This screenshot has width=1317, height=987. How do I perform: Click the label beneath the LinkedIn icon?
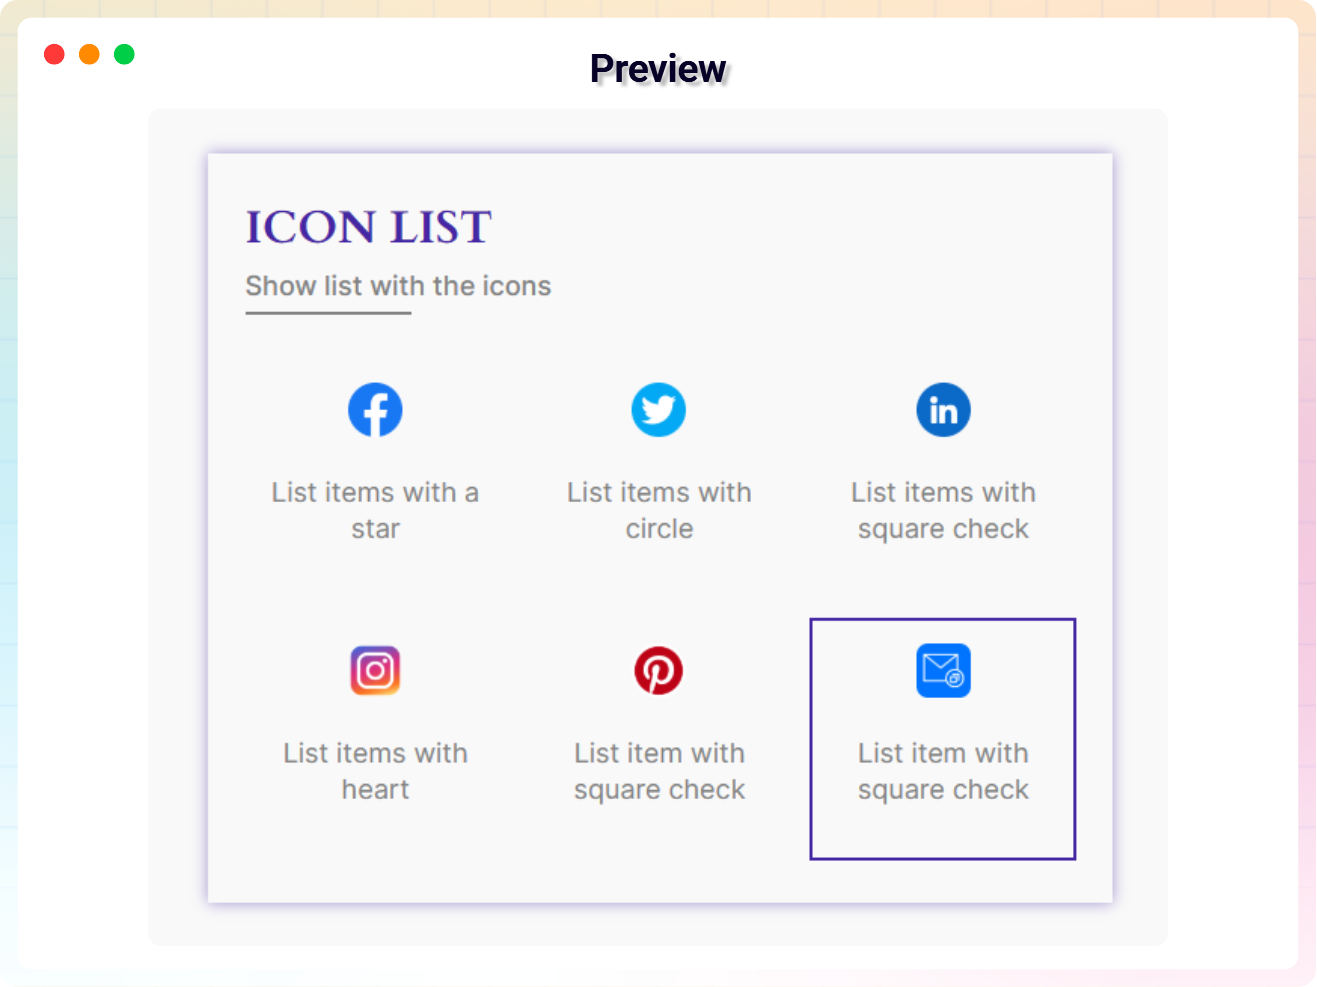(x=943, y=510)
